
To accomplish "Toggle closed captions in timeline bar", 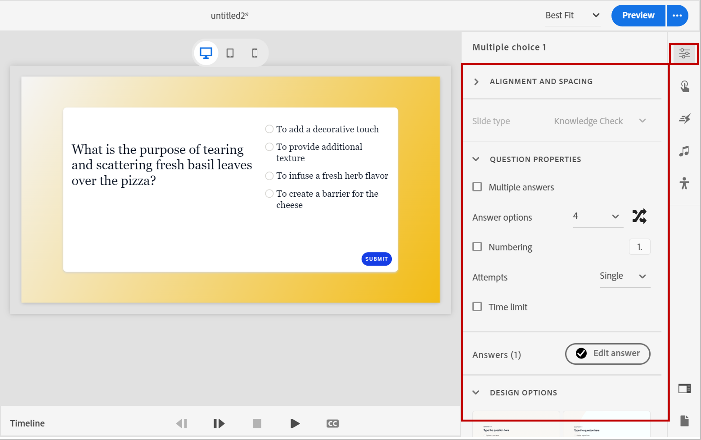I will [x=332, y=424].
